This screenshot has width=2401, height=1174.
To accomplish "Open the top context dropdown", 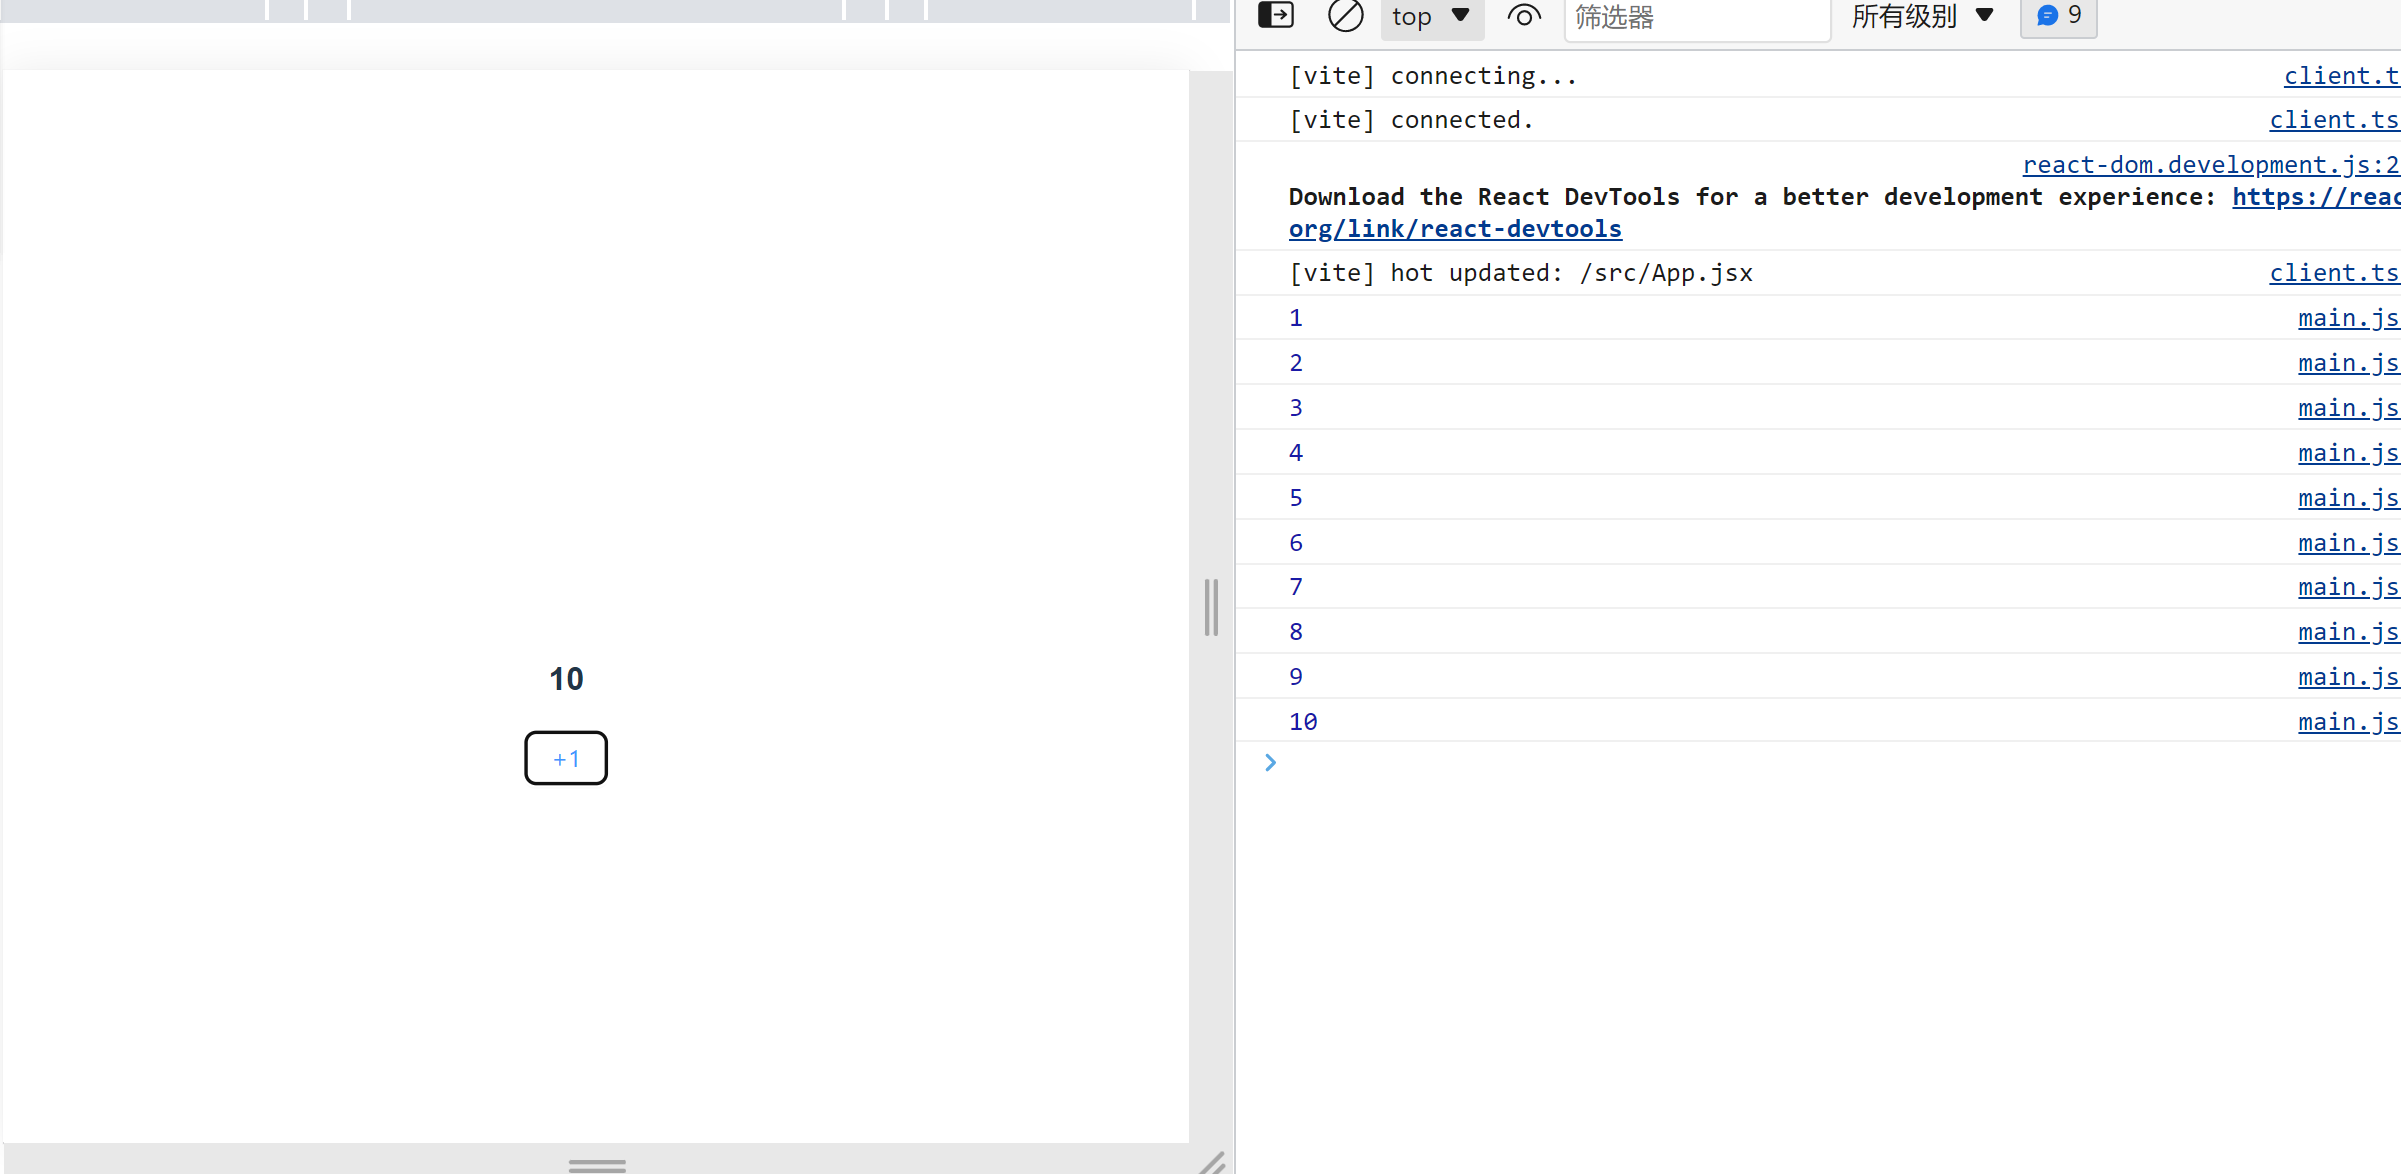I will [1431, 17].
